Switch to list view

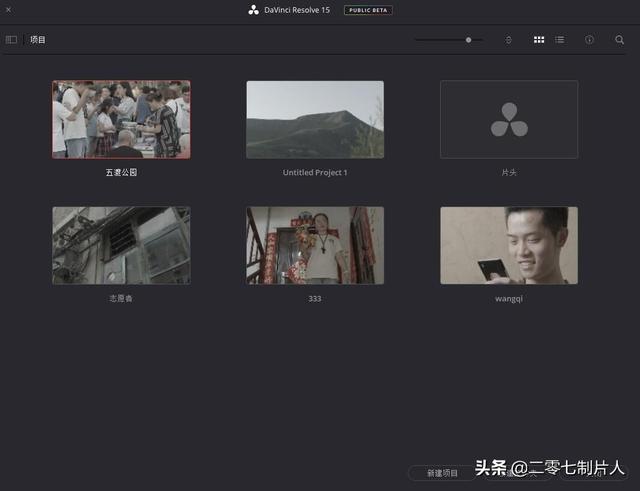[560, 40]
